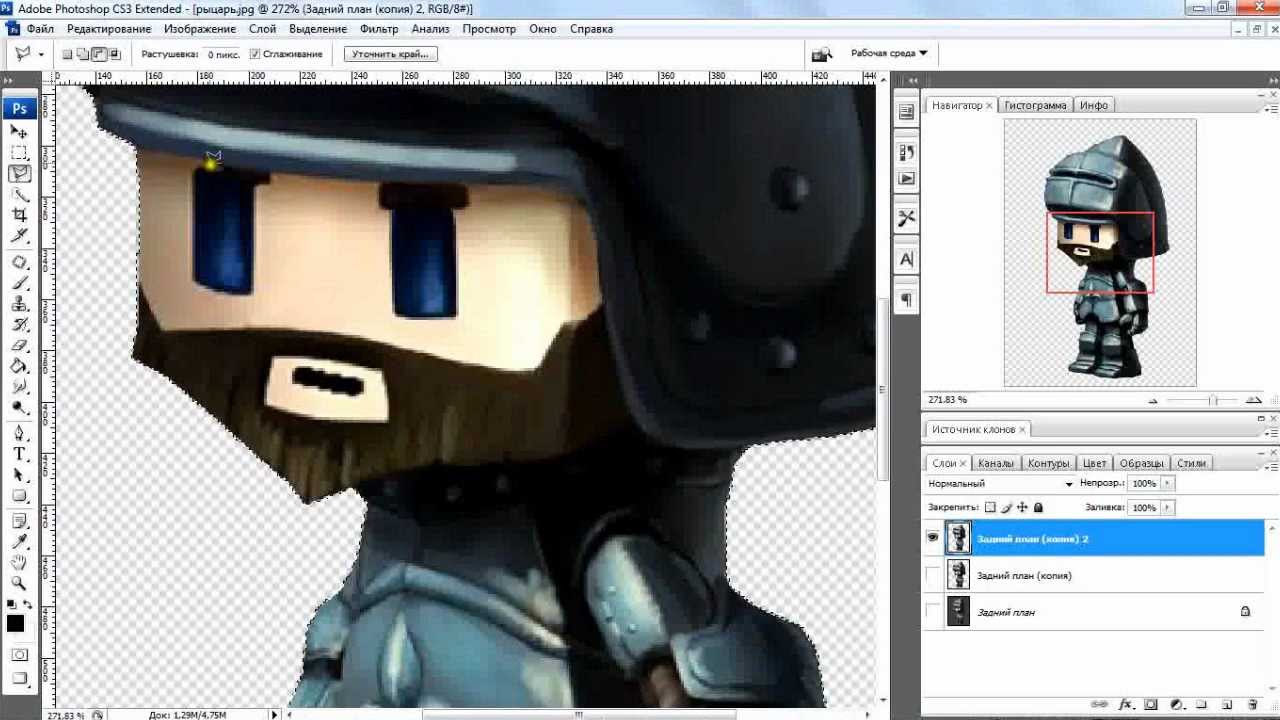Image resolution: width=1280 pixels, height=720 pixels.
Task: Choose Add to selection mode
Action: point(84,54)
